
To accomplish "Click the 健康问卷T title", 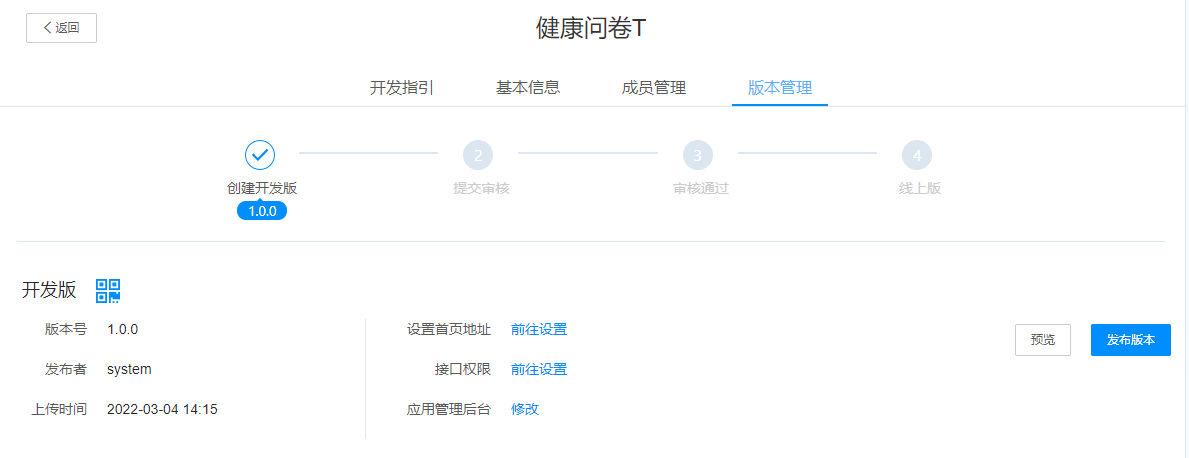I will tap(591, 28).
